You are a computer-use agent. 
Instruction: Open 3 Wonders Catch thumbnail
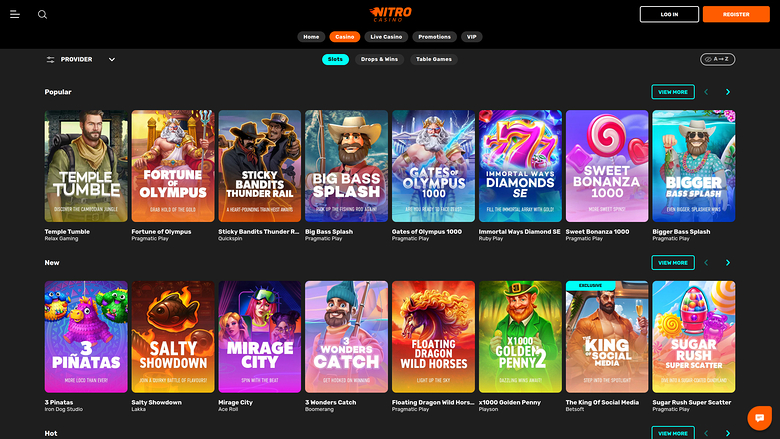click(x=347, y=337)
